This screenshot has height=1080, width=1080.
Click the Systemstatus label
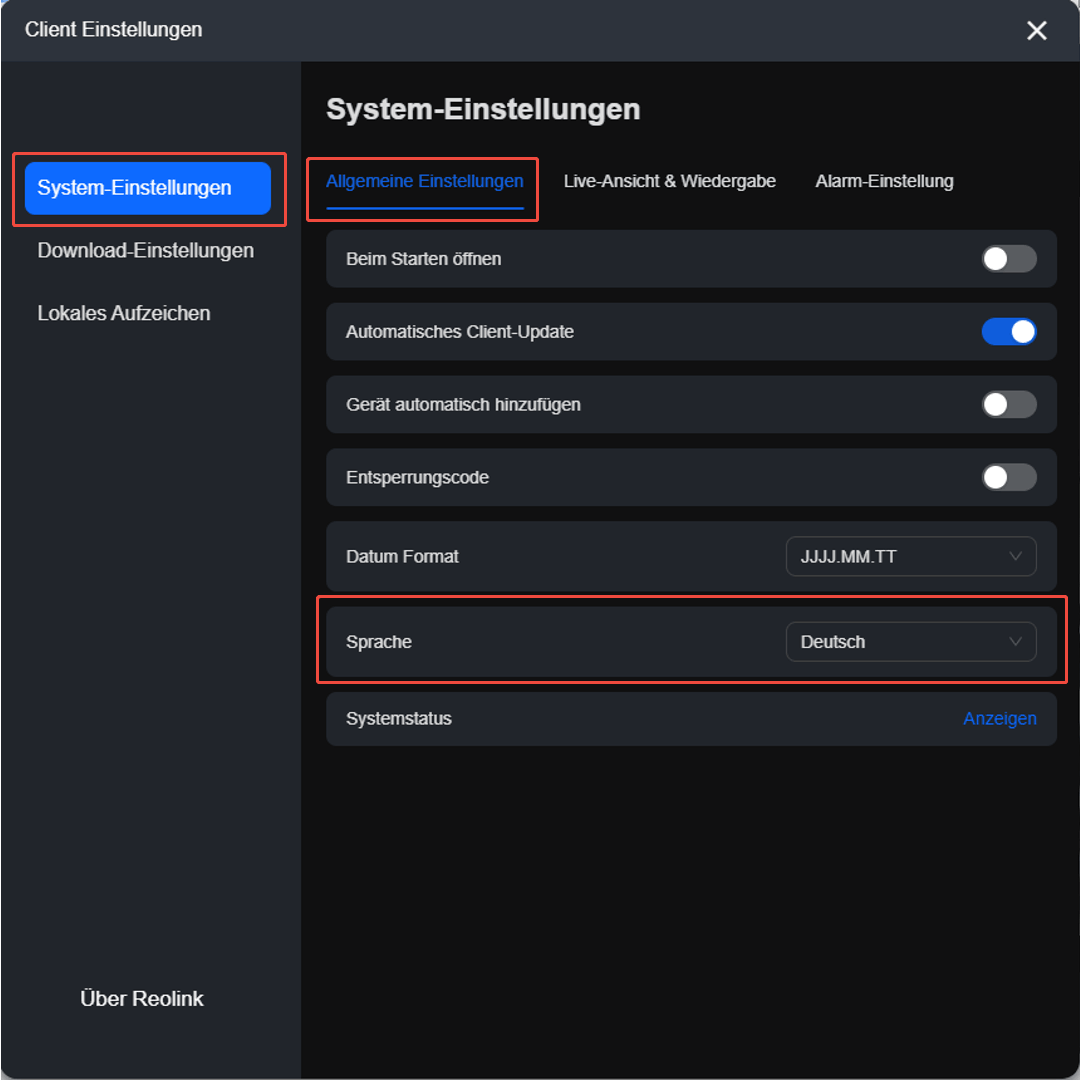pos(399,718)
